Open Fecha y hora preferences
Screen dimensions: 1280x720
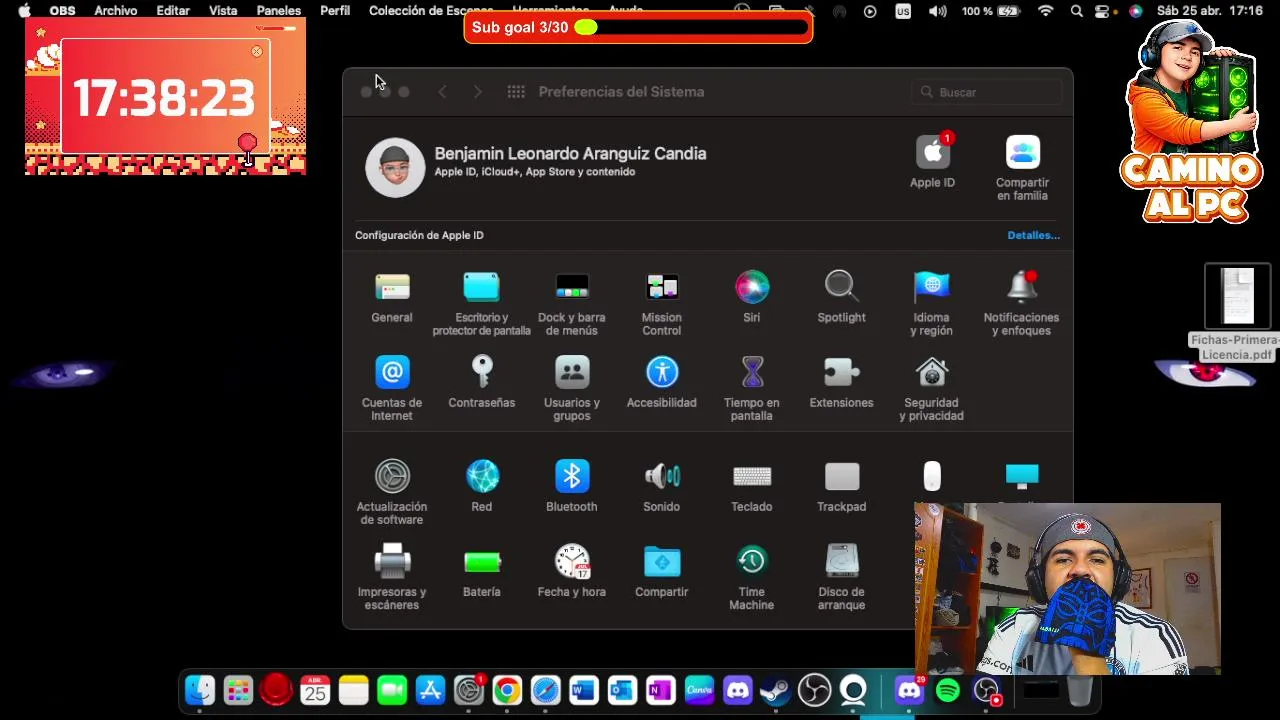coord(572,571)
